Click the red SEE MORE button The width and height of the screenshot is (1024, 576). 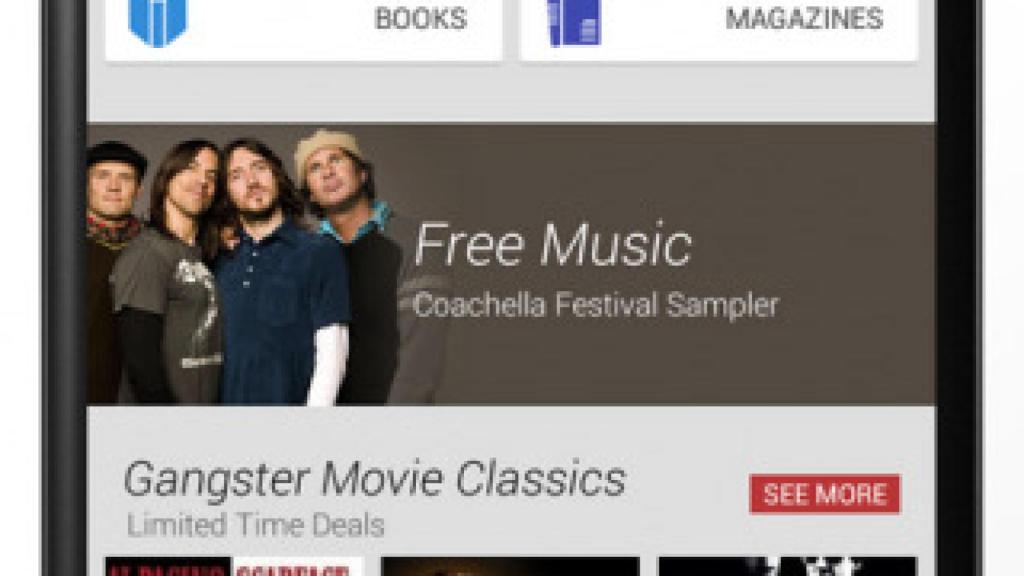tap(825, 494)
